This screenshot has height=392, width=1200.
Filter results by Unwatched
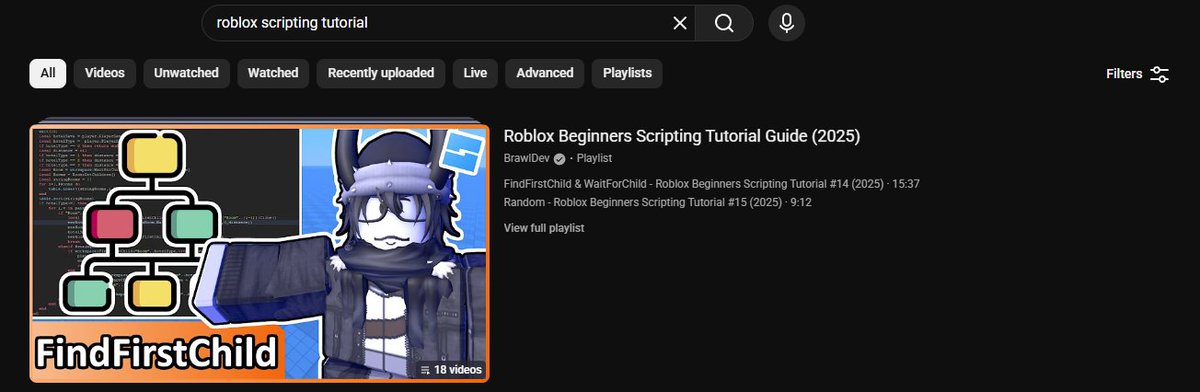click(x=187, y=73)
